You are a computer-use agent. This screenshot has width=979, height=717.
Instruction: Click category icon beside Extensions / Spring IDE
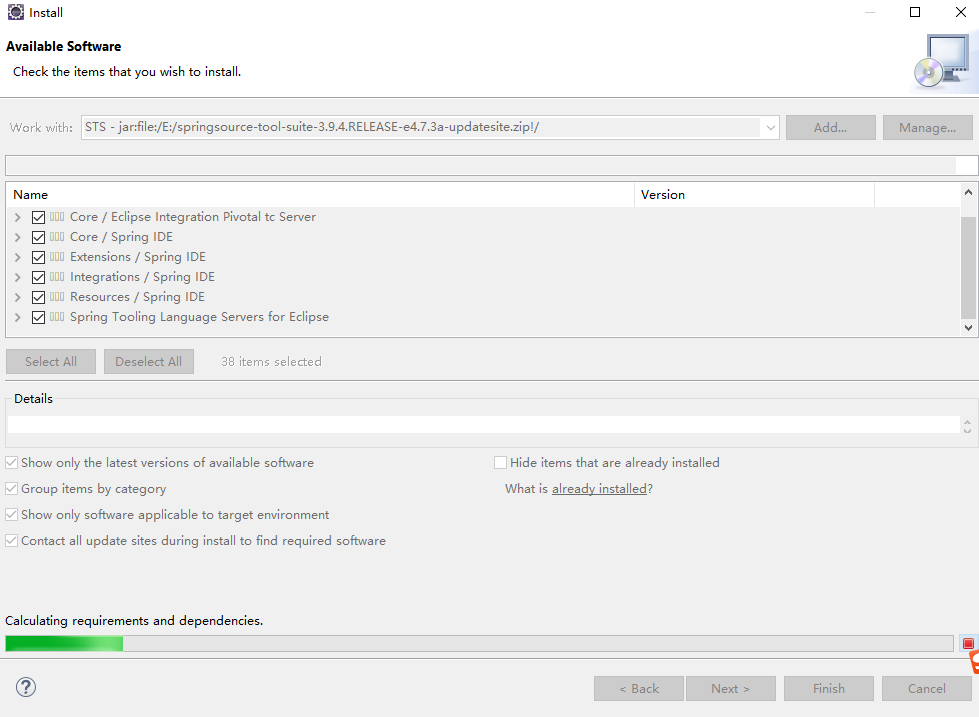[x=57, y=257]
